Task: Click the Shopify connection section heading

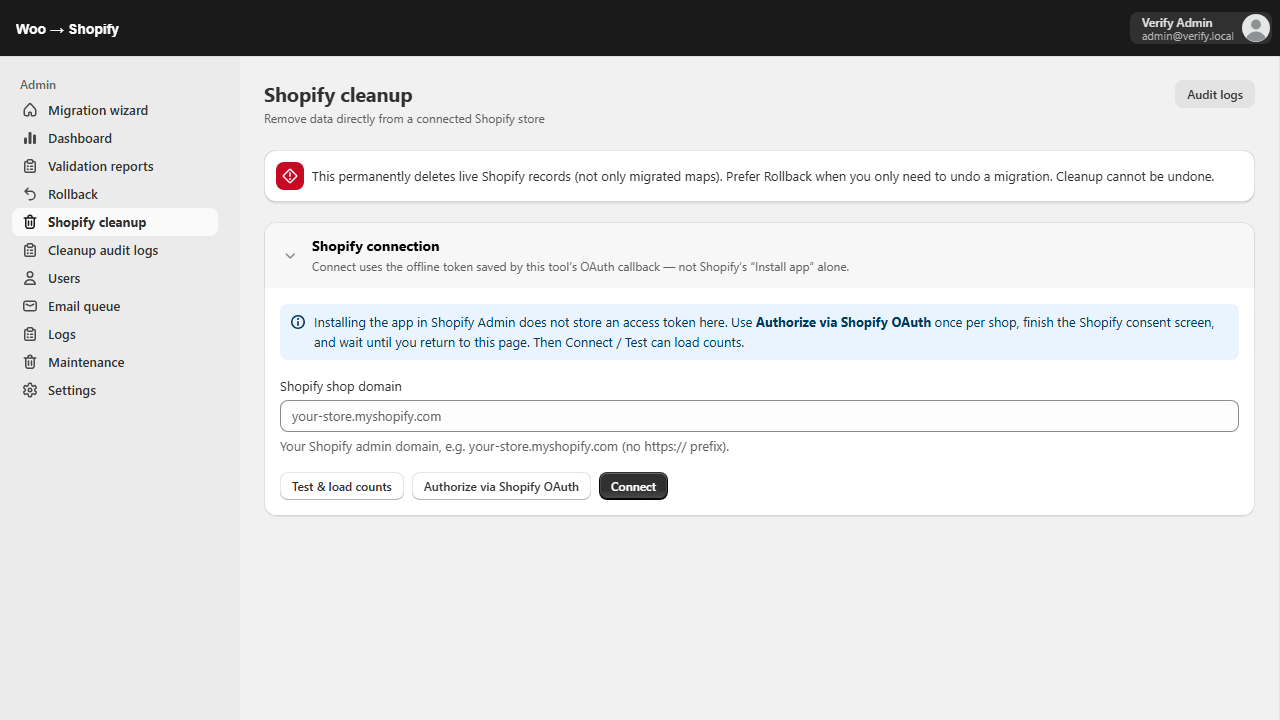Action: click(x=375, y=246)
